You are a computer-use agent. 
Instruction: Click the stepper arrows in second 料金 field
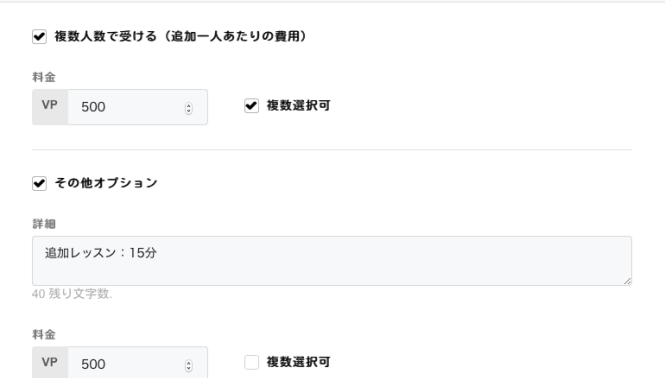pos(189,366)
